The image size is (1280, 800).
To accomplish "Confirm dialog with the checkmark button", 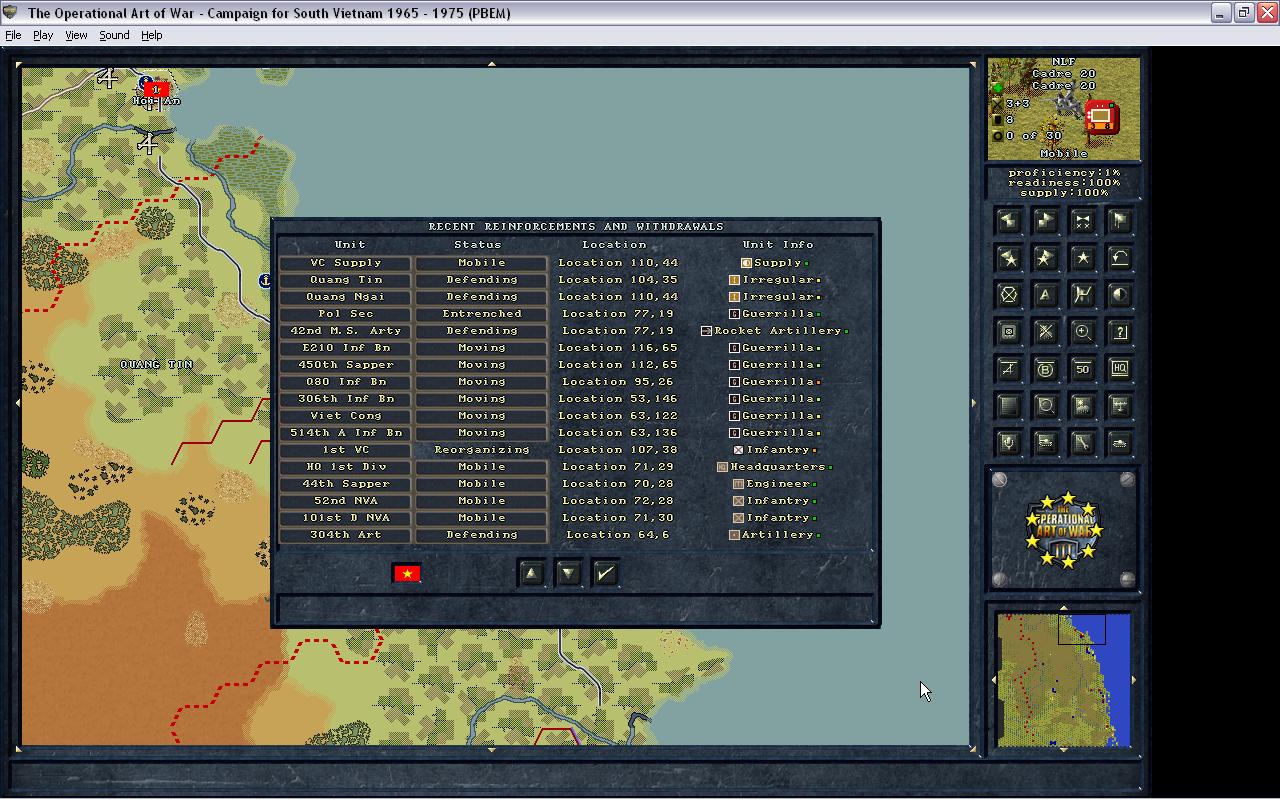I will (605, 573).
